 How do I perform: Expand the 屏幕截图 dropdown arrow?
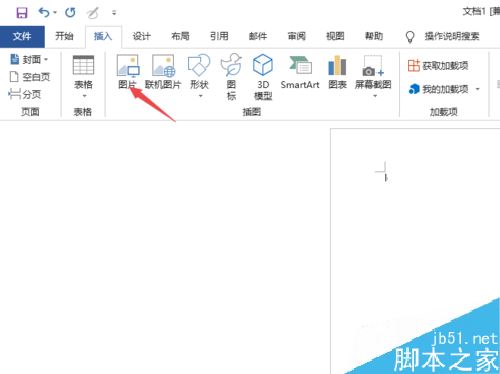point(375,96)
